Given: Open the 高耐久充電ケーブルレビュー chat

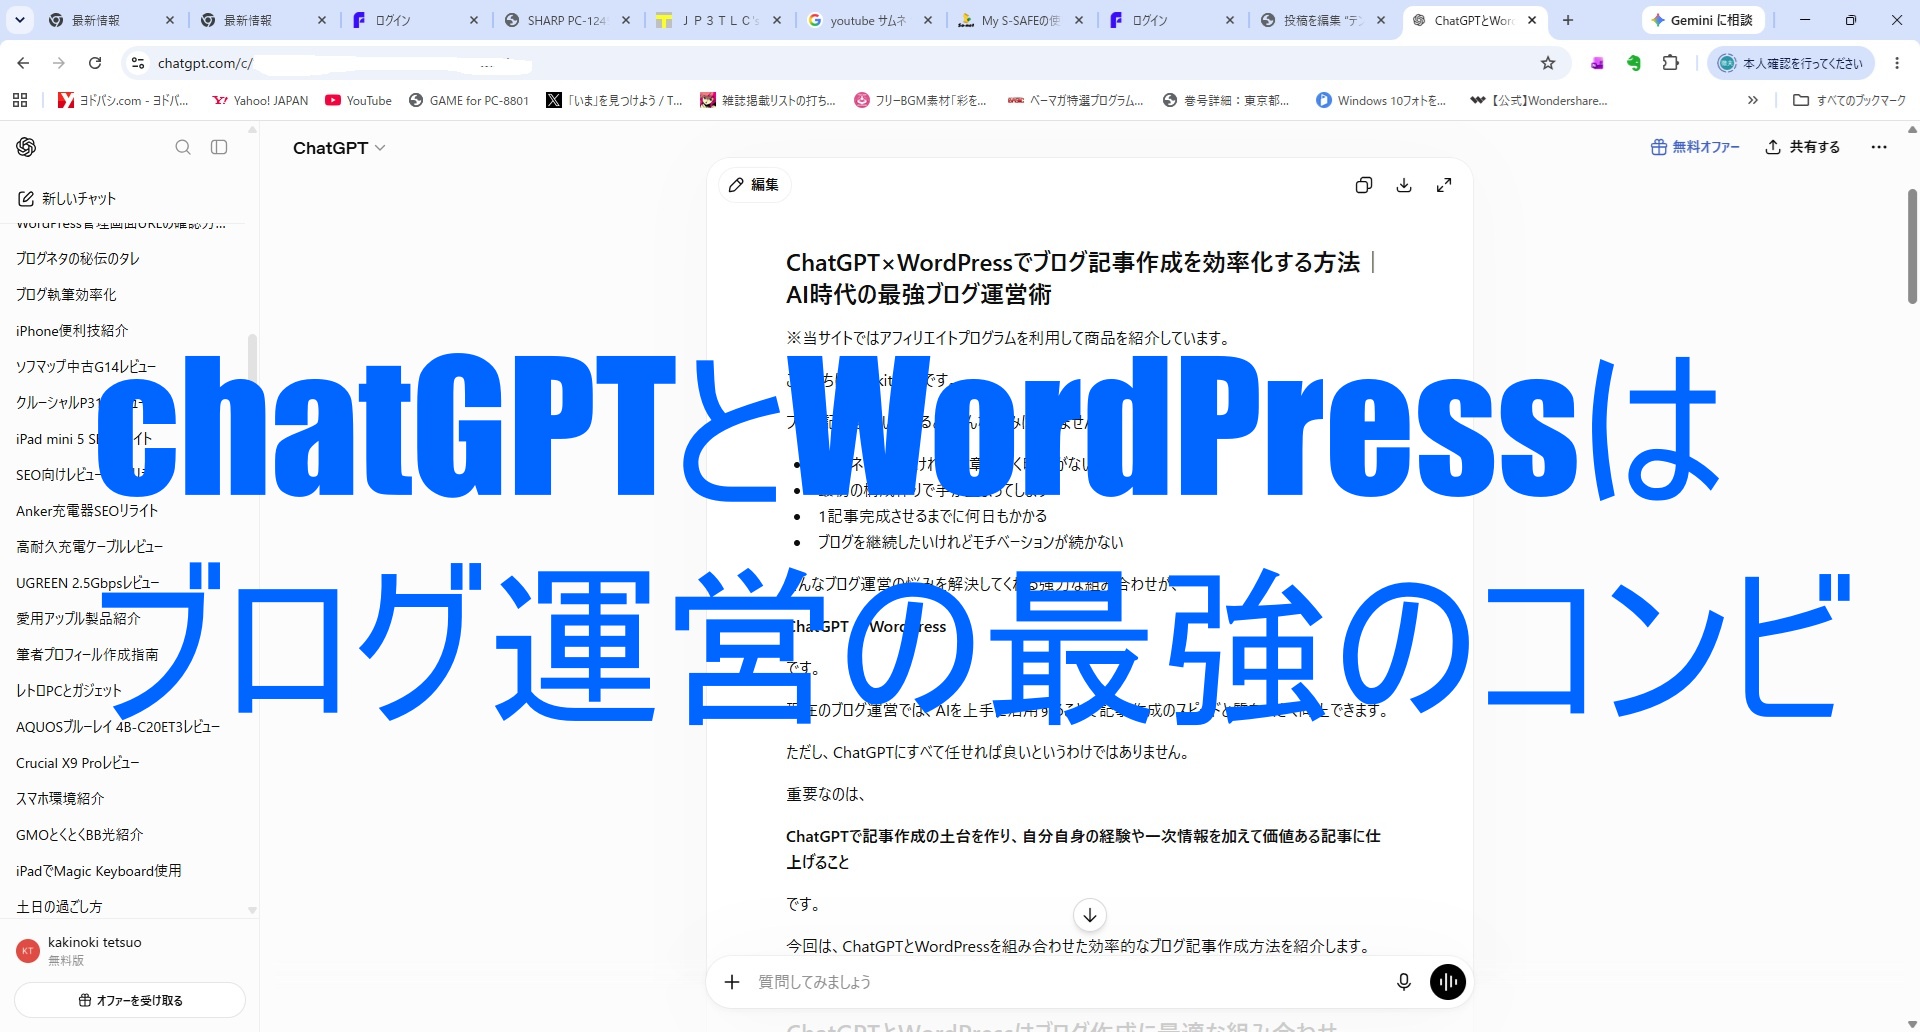Looking at the screenshot, I should [x=89, y=546].
